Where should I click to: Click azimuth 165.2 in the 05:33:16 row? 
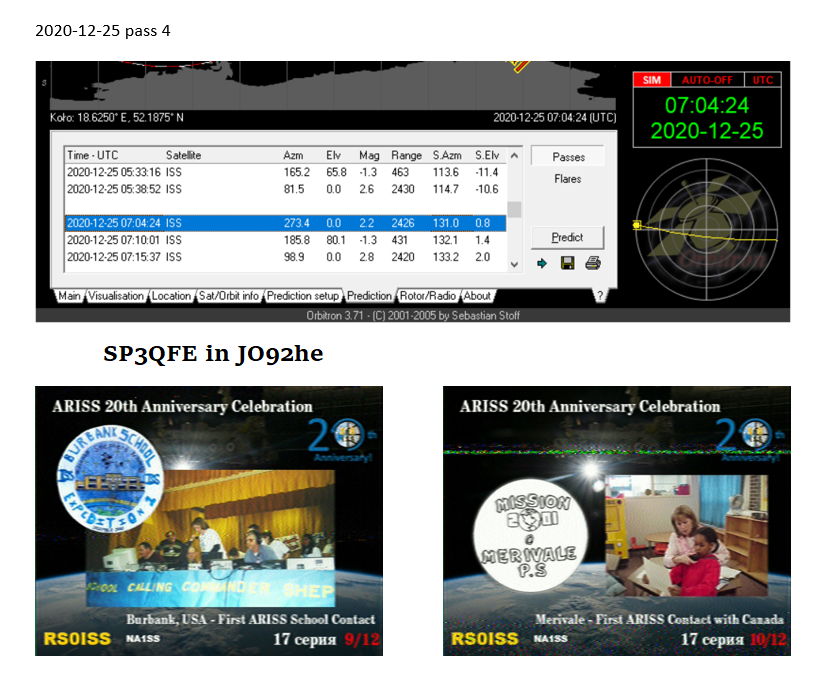297,172
